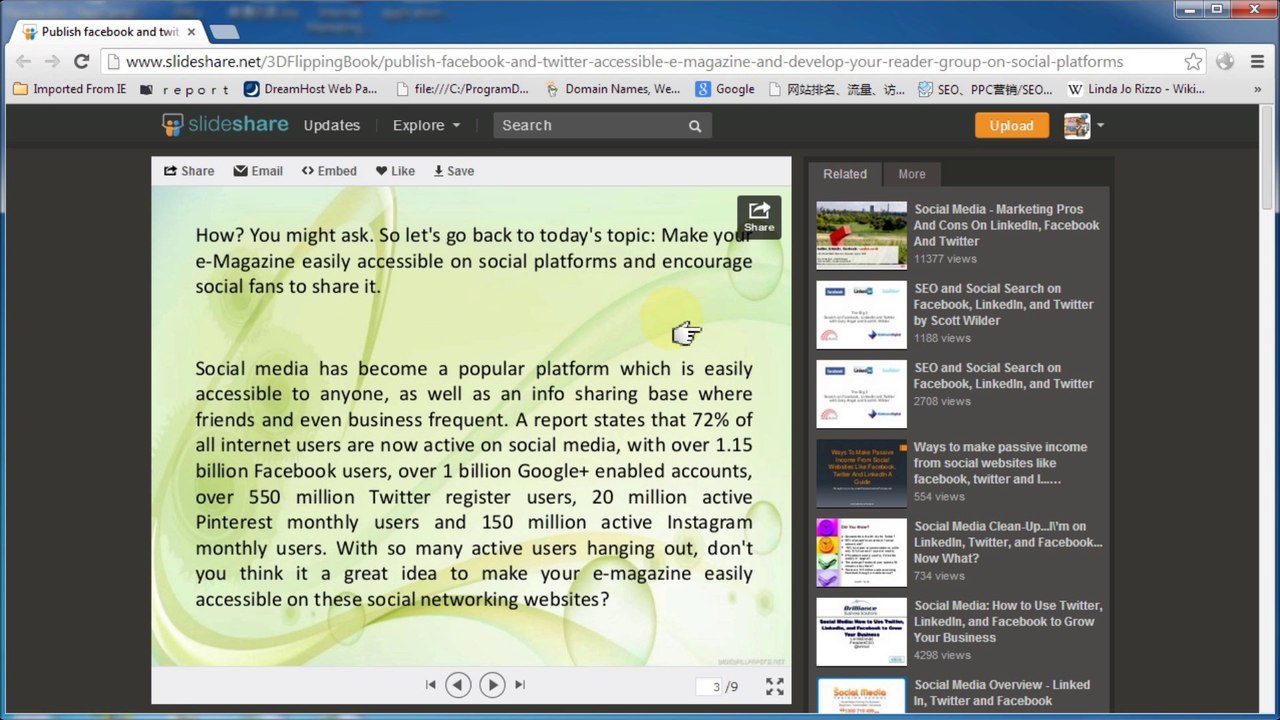Click the Brilliance 'How to Use Twitter' thumbnail
Screen dimensions: 1280x720
(861, 631)
